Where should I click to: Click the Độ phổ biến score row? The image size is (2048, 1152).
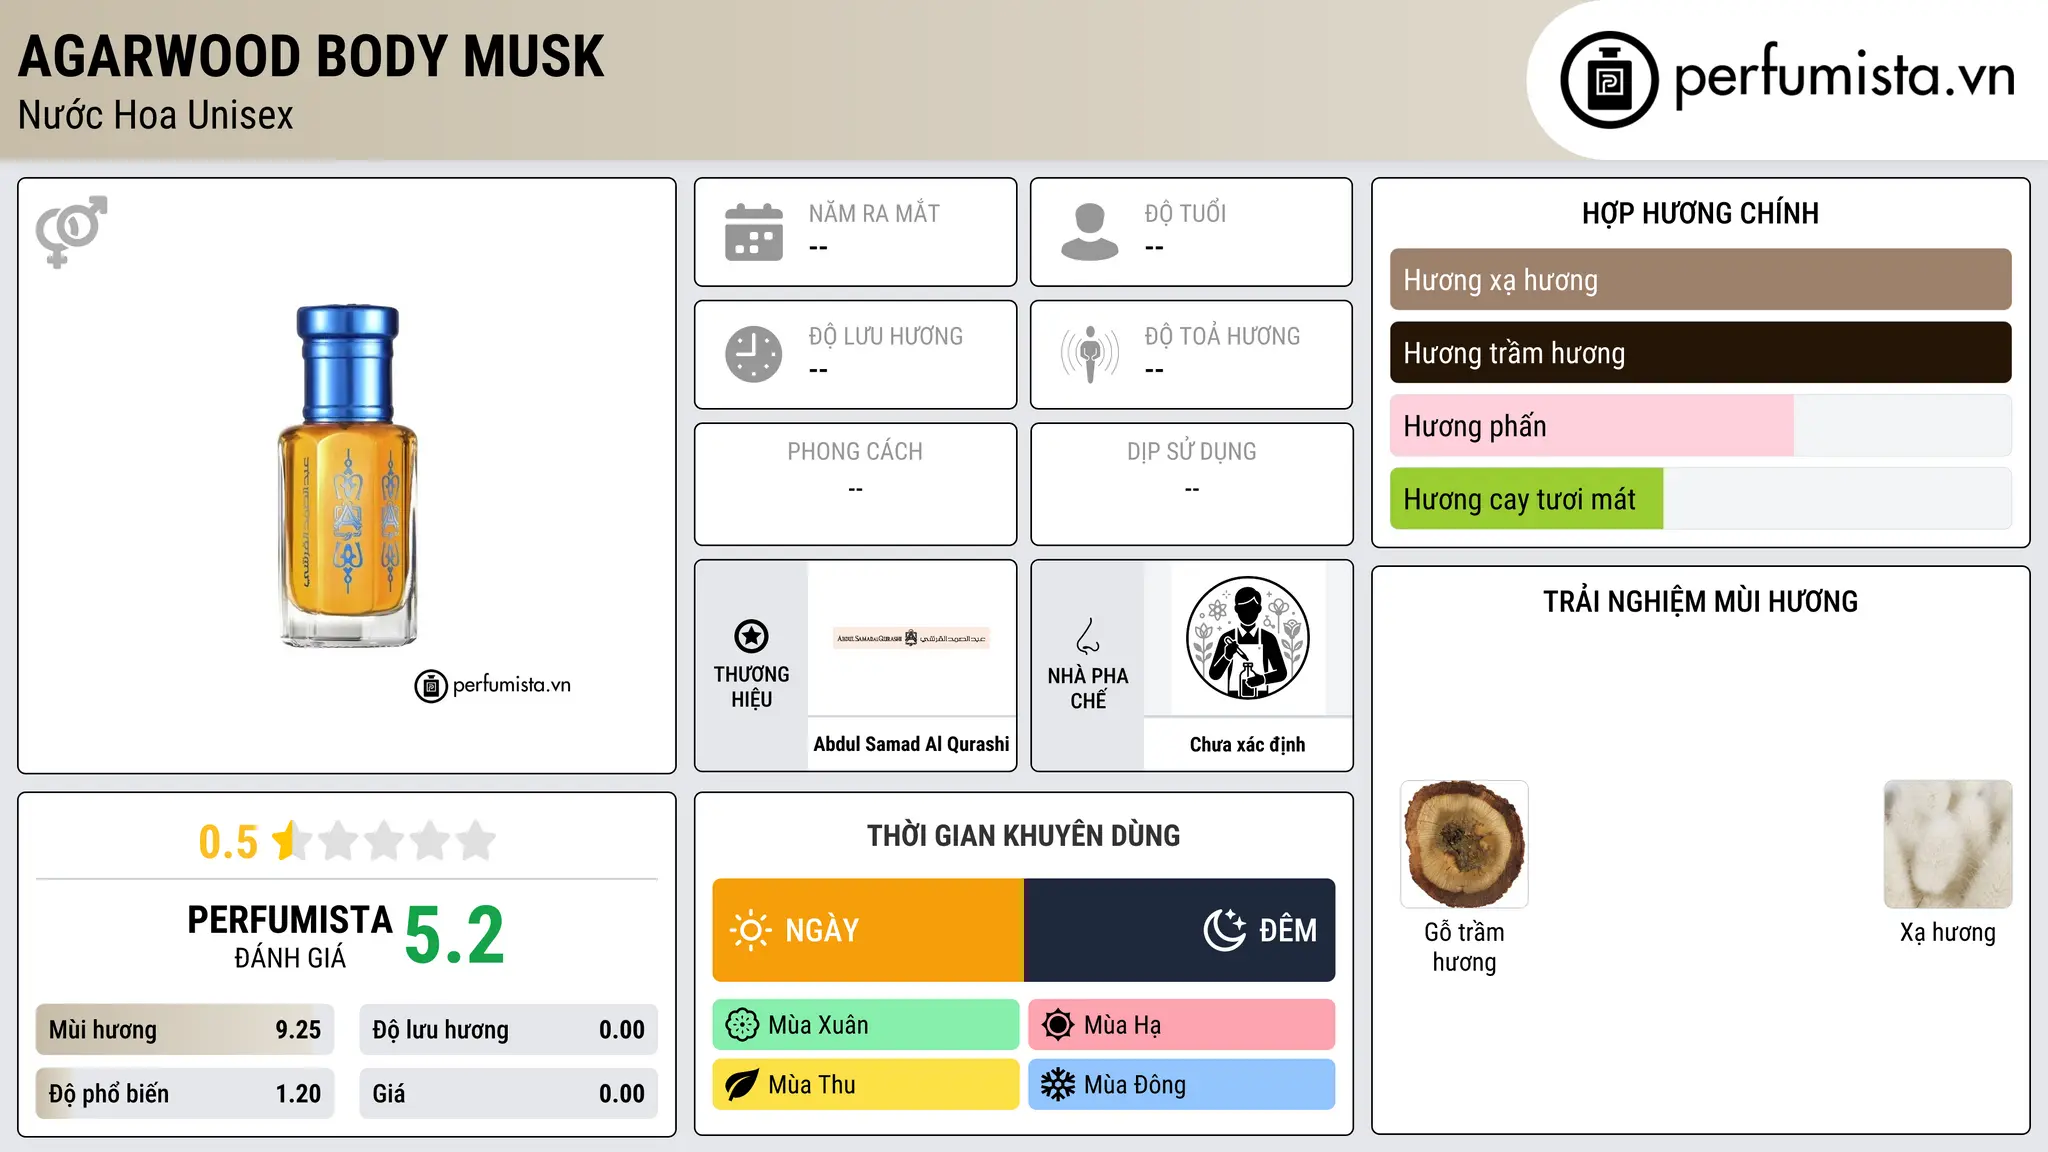[x=185, y=1094]
